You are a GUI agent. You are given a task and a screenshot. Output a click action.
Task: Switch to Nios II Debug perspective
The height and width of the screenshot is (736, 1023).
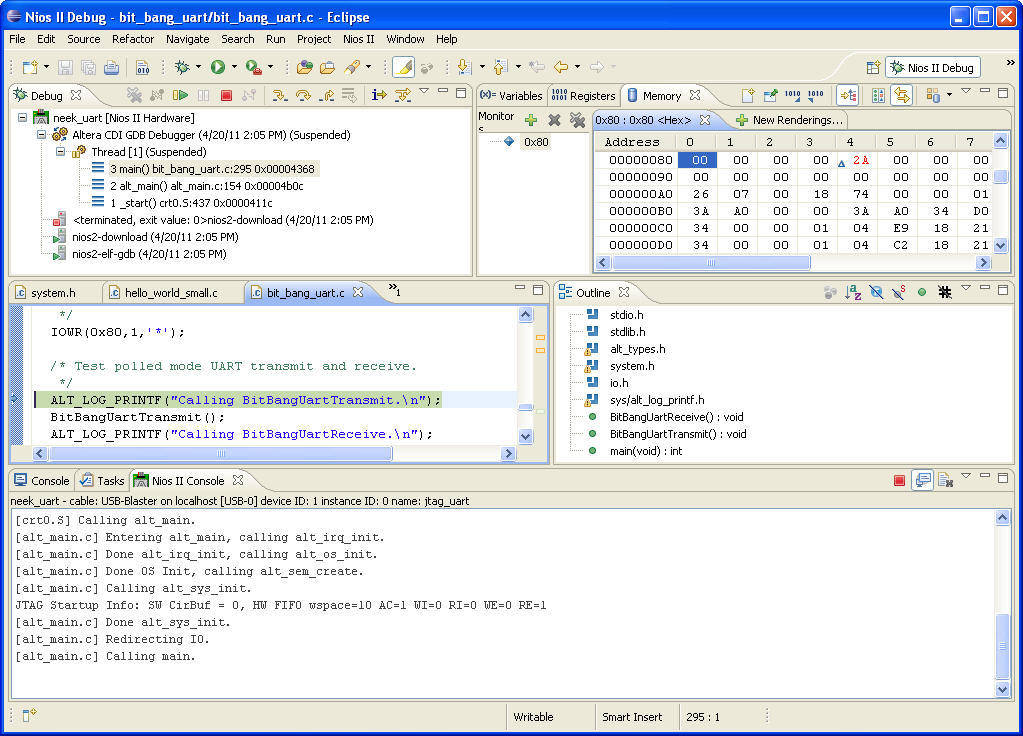click(932, 68)
